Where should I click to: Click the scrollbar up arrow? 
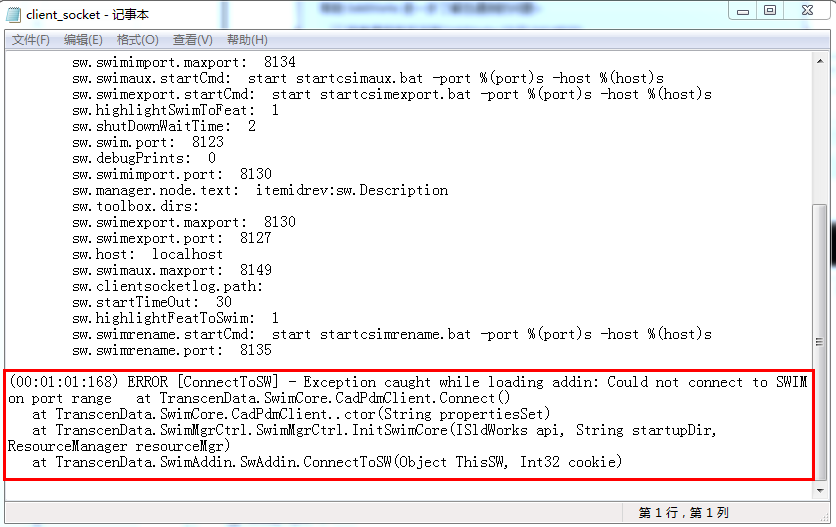tap(819, 60)
